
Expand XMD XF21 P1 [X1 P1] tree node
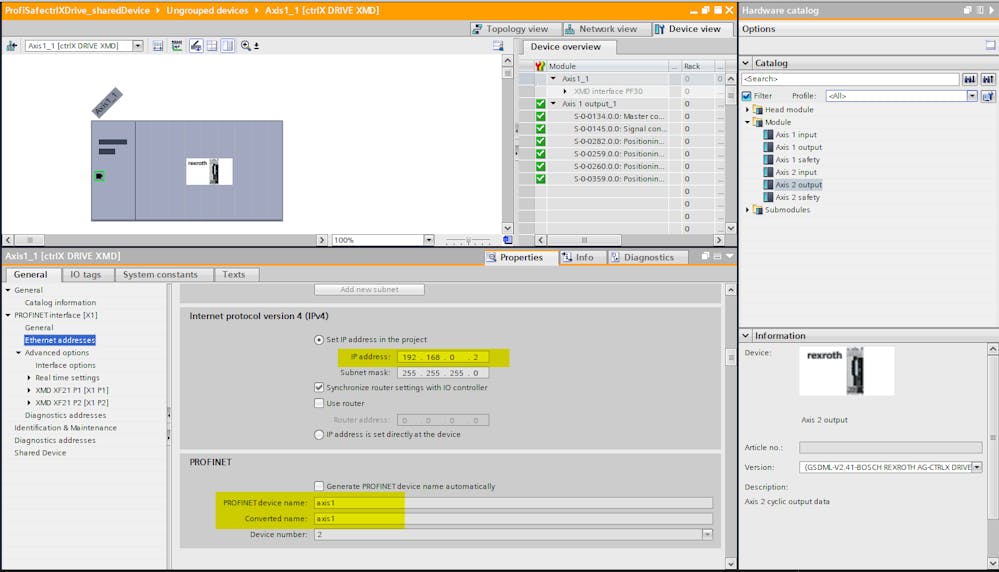click(29, 390)
